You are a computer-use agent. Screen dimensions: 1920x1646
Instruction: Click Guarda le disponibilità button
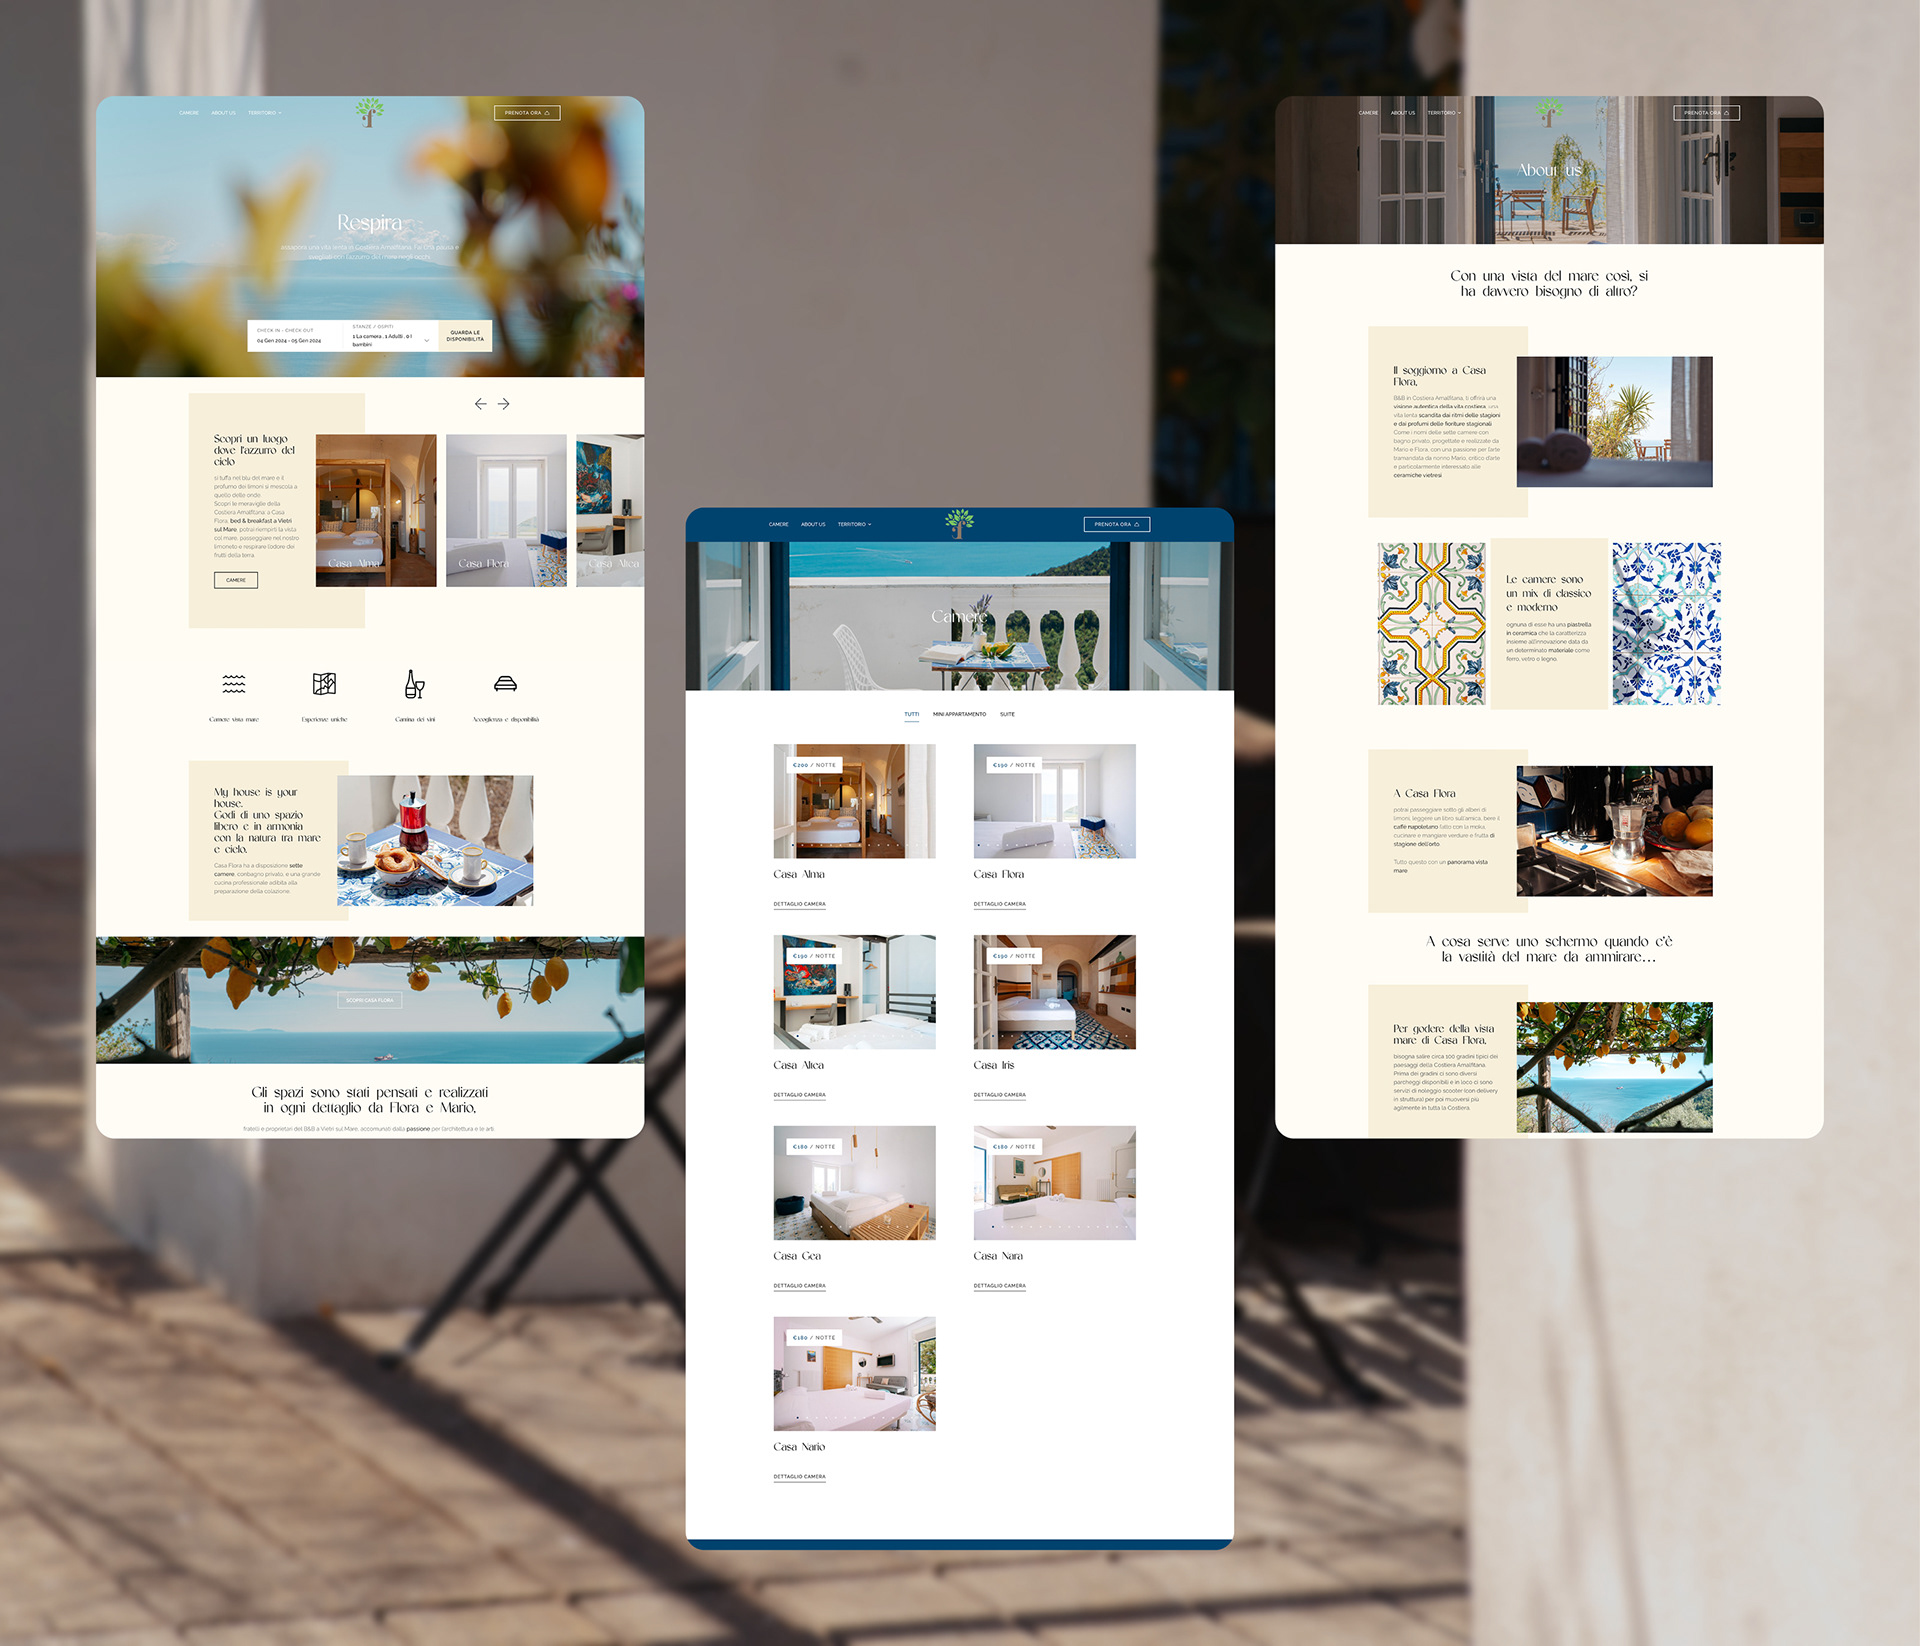(x=465, y=336)
